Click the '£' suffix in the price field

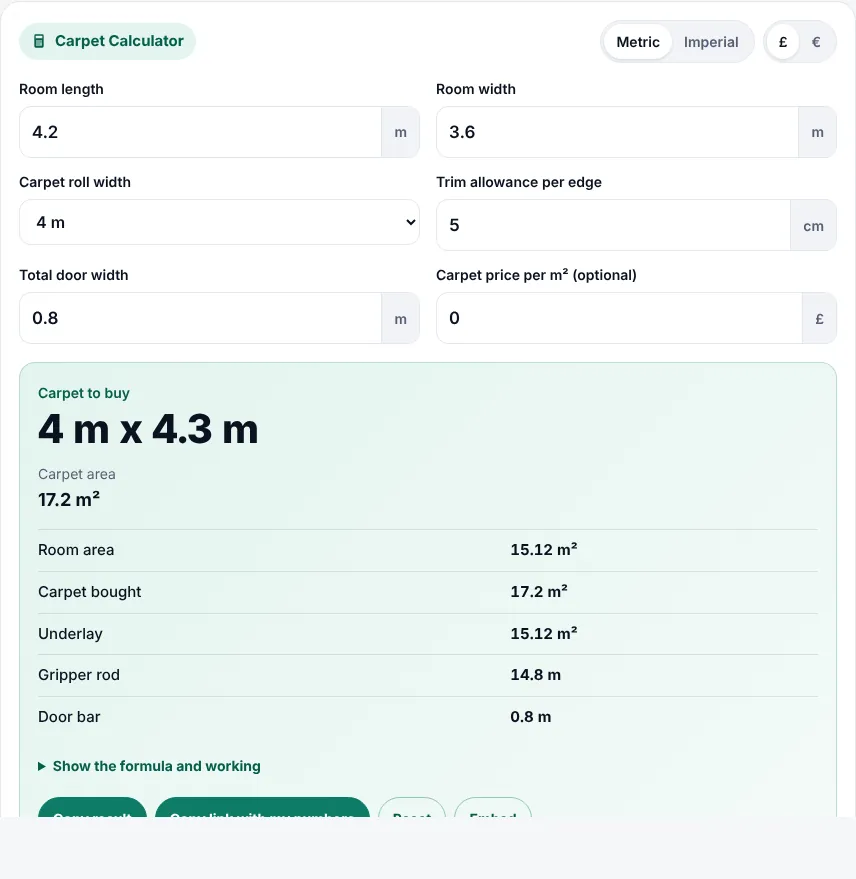pos(819,319)
